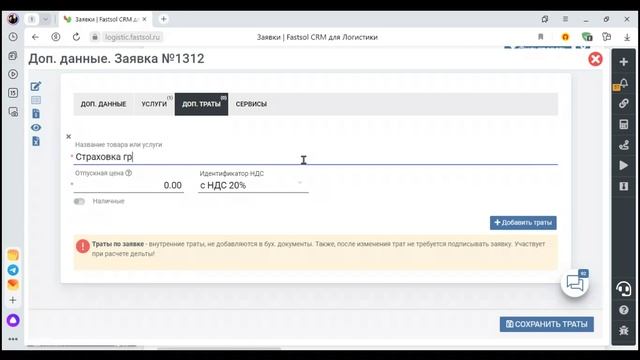Bookmark this page icon
Viewport: 640px width, 360px height.
[x=540, y=37]
